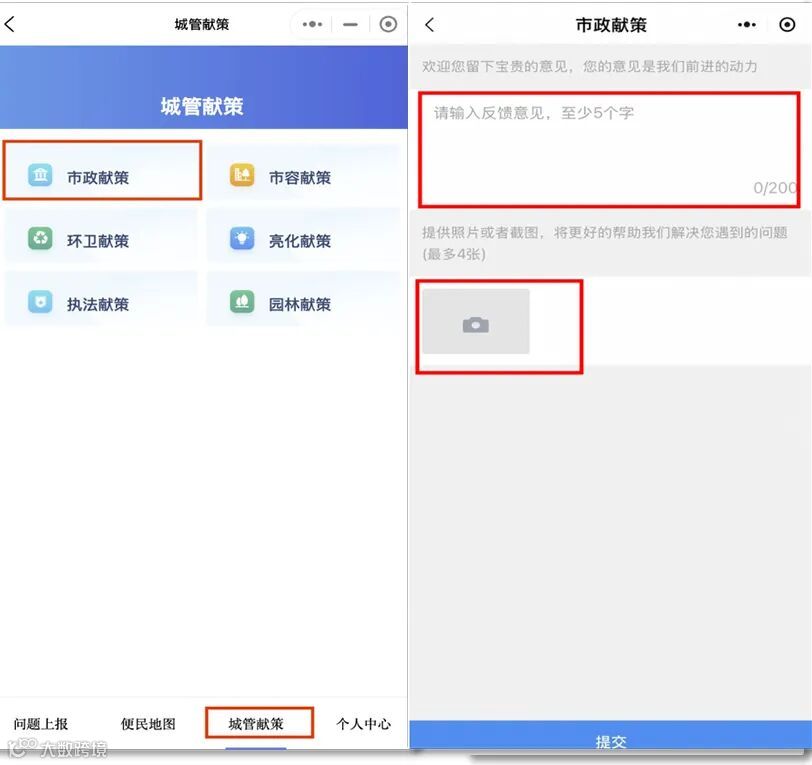Open the 便民地图 tab
812x765 pixels.
pos(147,723)
